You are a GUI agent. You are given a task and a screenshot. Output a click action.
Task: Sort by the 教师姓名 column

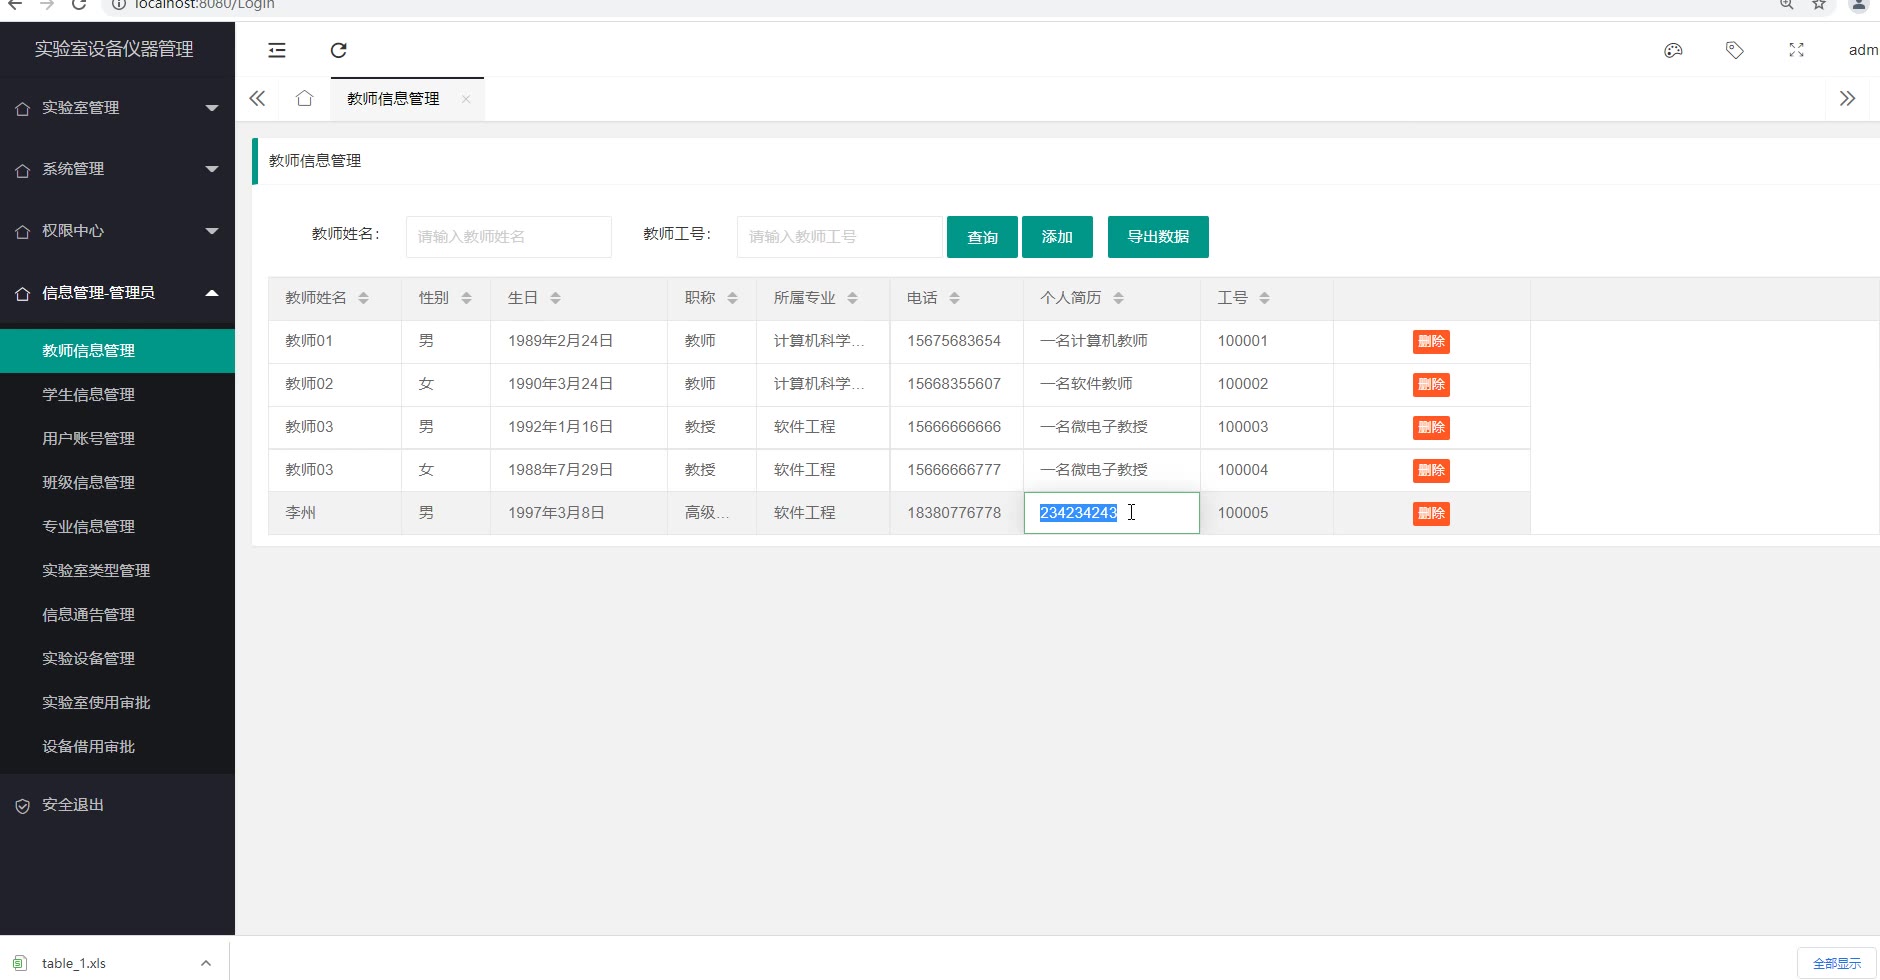(x=363, y=298)
